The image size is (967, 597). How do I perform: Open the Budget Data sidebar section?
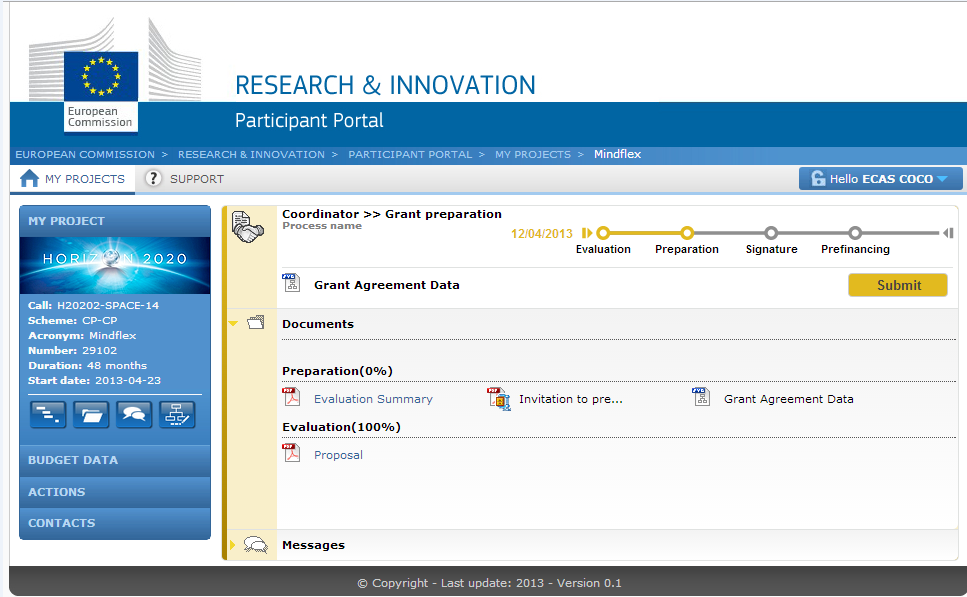tap(115, 460)
